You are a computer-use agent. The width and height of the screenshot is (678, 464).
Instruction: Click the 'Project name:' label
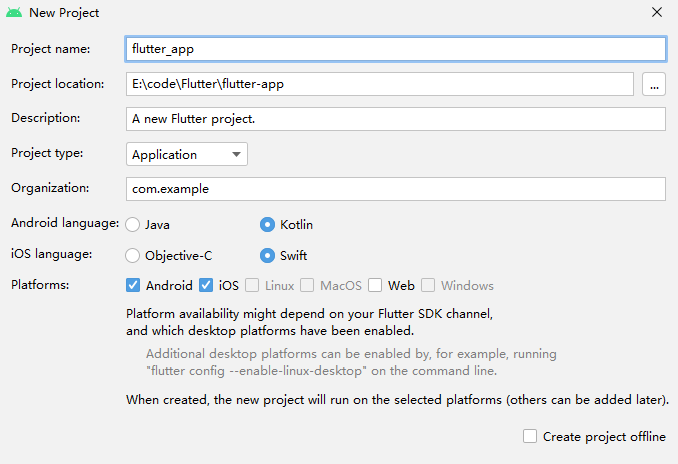(x=51, y=49)
